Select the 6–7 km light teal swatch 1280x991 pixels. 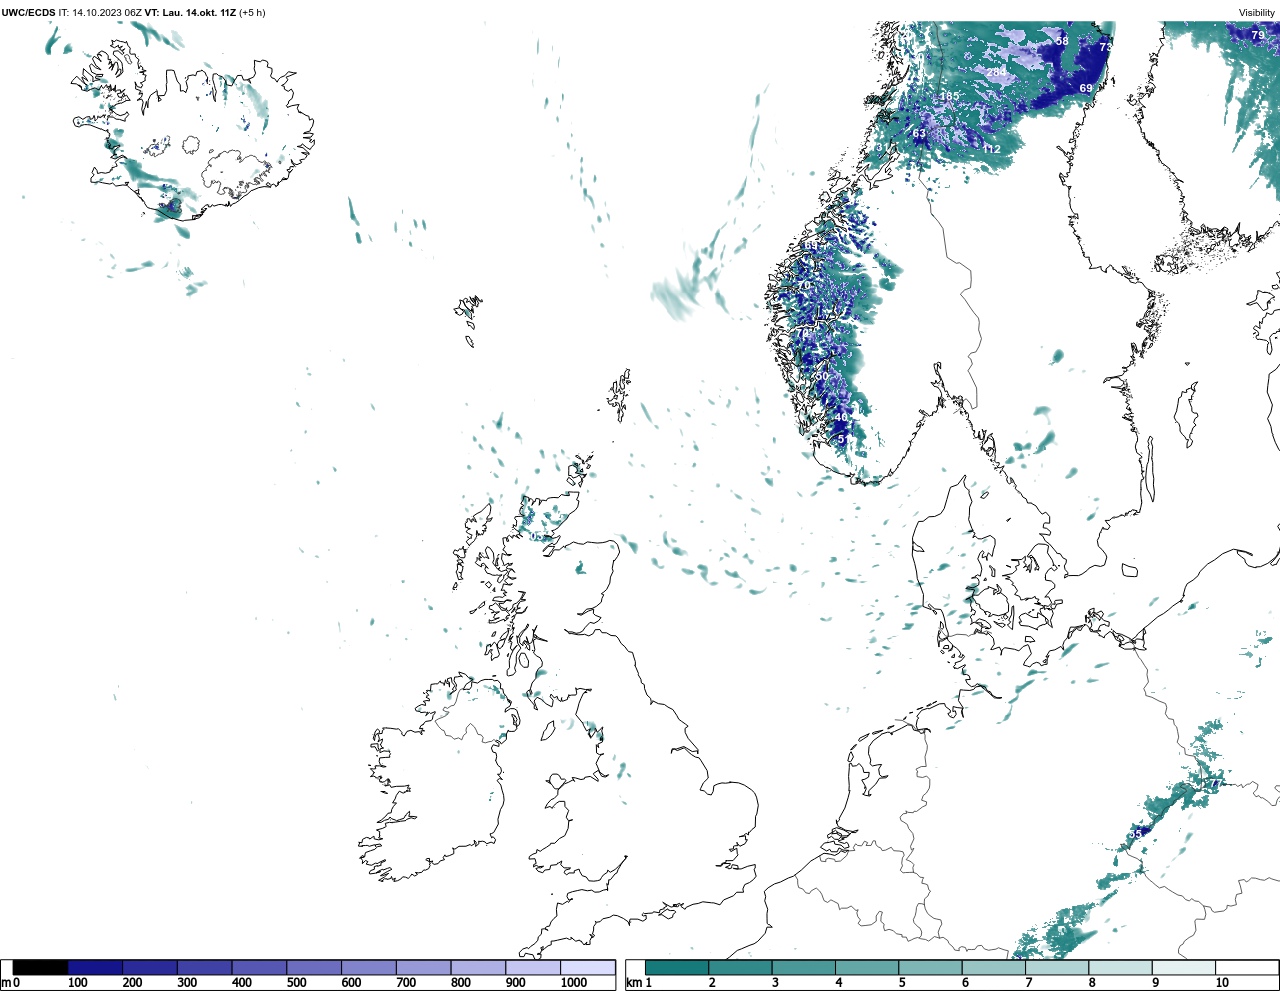993,967
